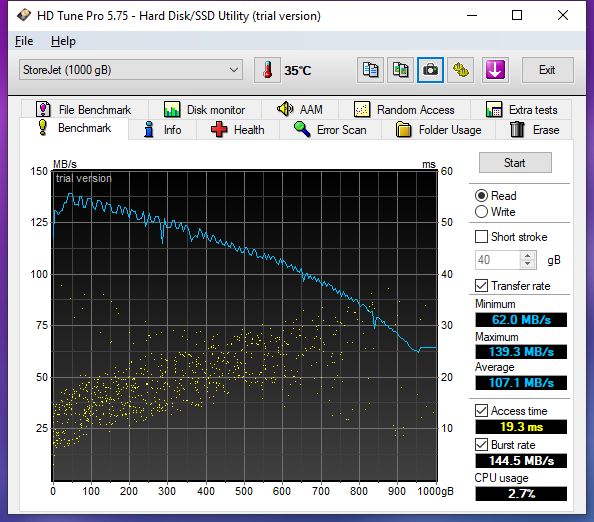Enable the Short stroke checkbox

(x=481, y=237)
